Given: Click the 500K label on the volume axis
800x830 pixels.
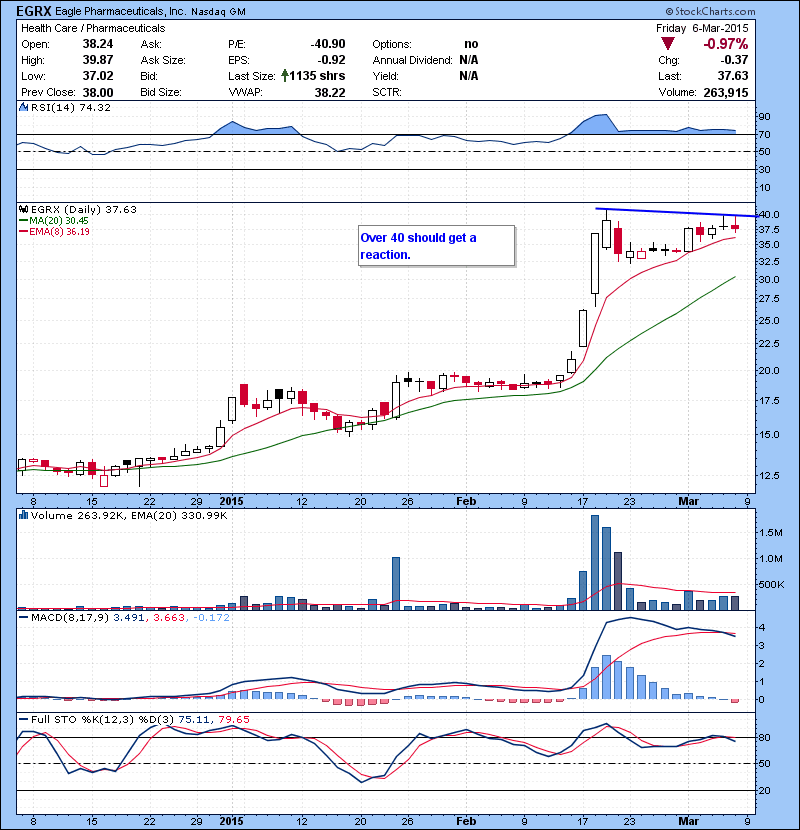Looking at the screenshot, I should (771, 584).
